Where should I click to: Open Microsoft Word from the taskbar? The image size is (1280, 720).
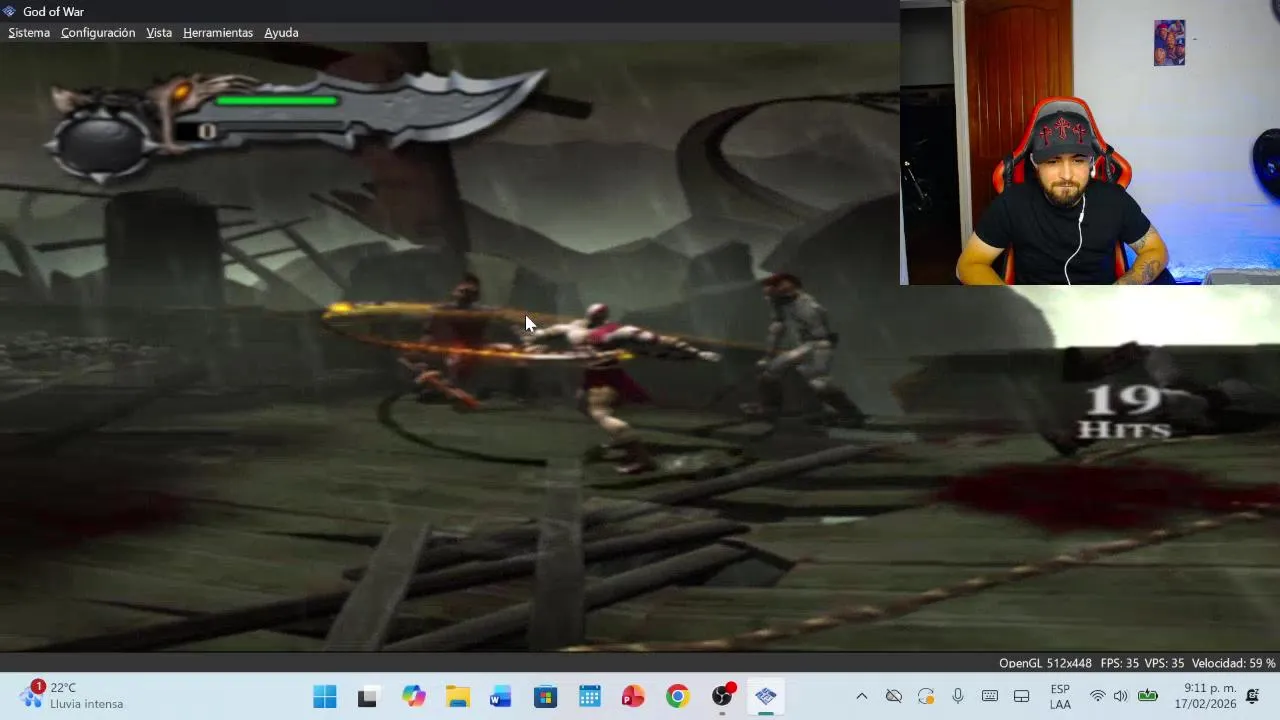click(x=501, y=697)
